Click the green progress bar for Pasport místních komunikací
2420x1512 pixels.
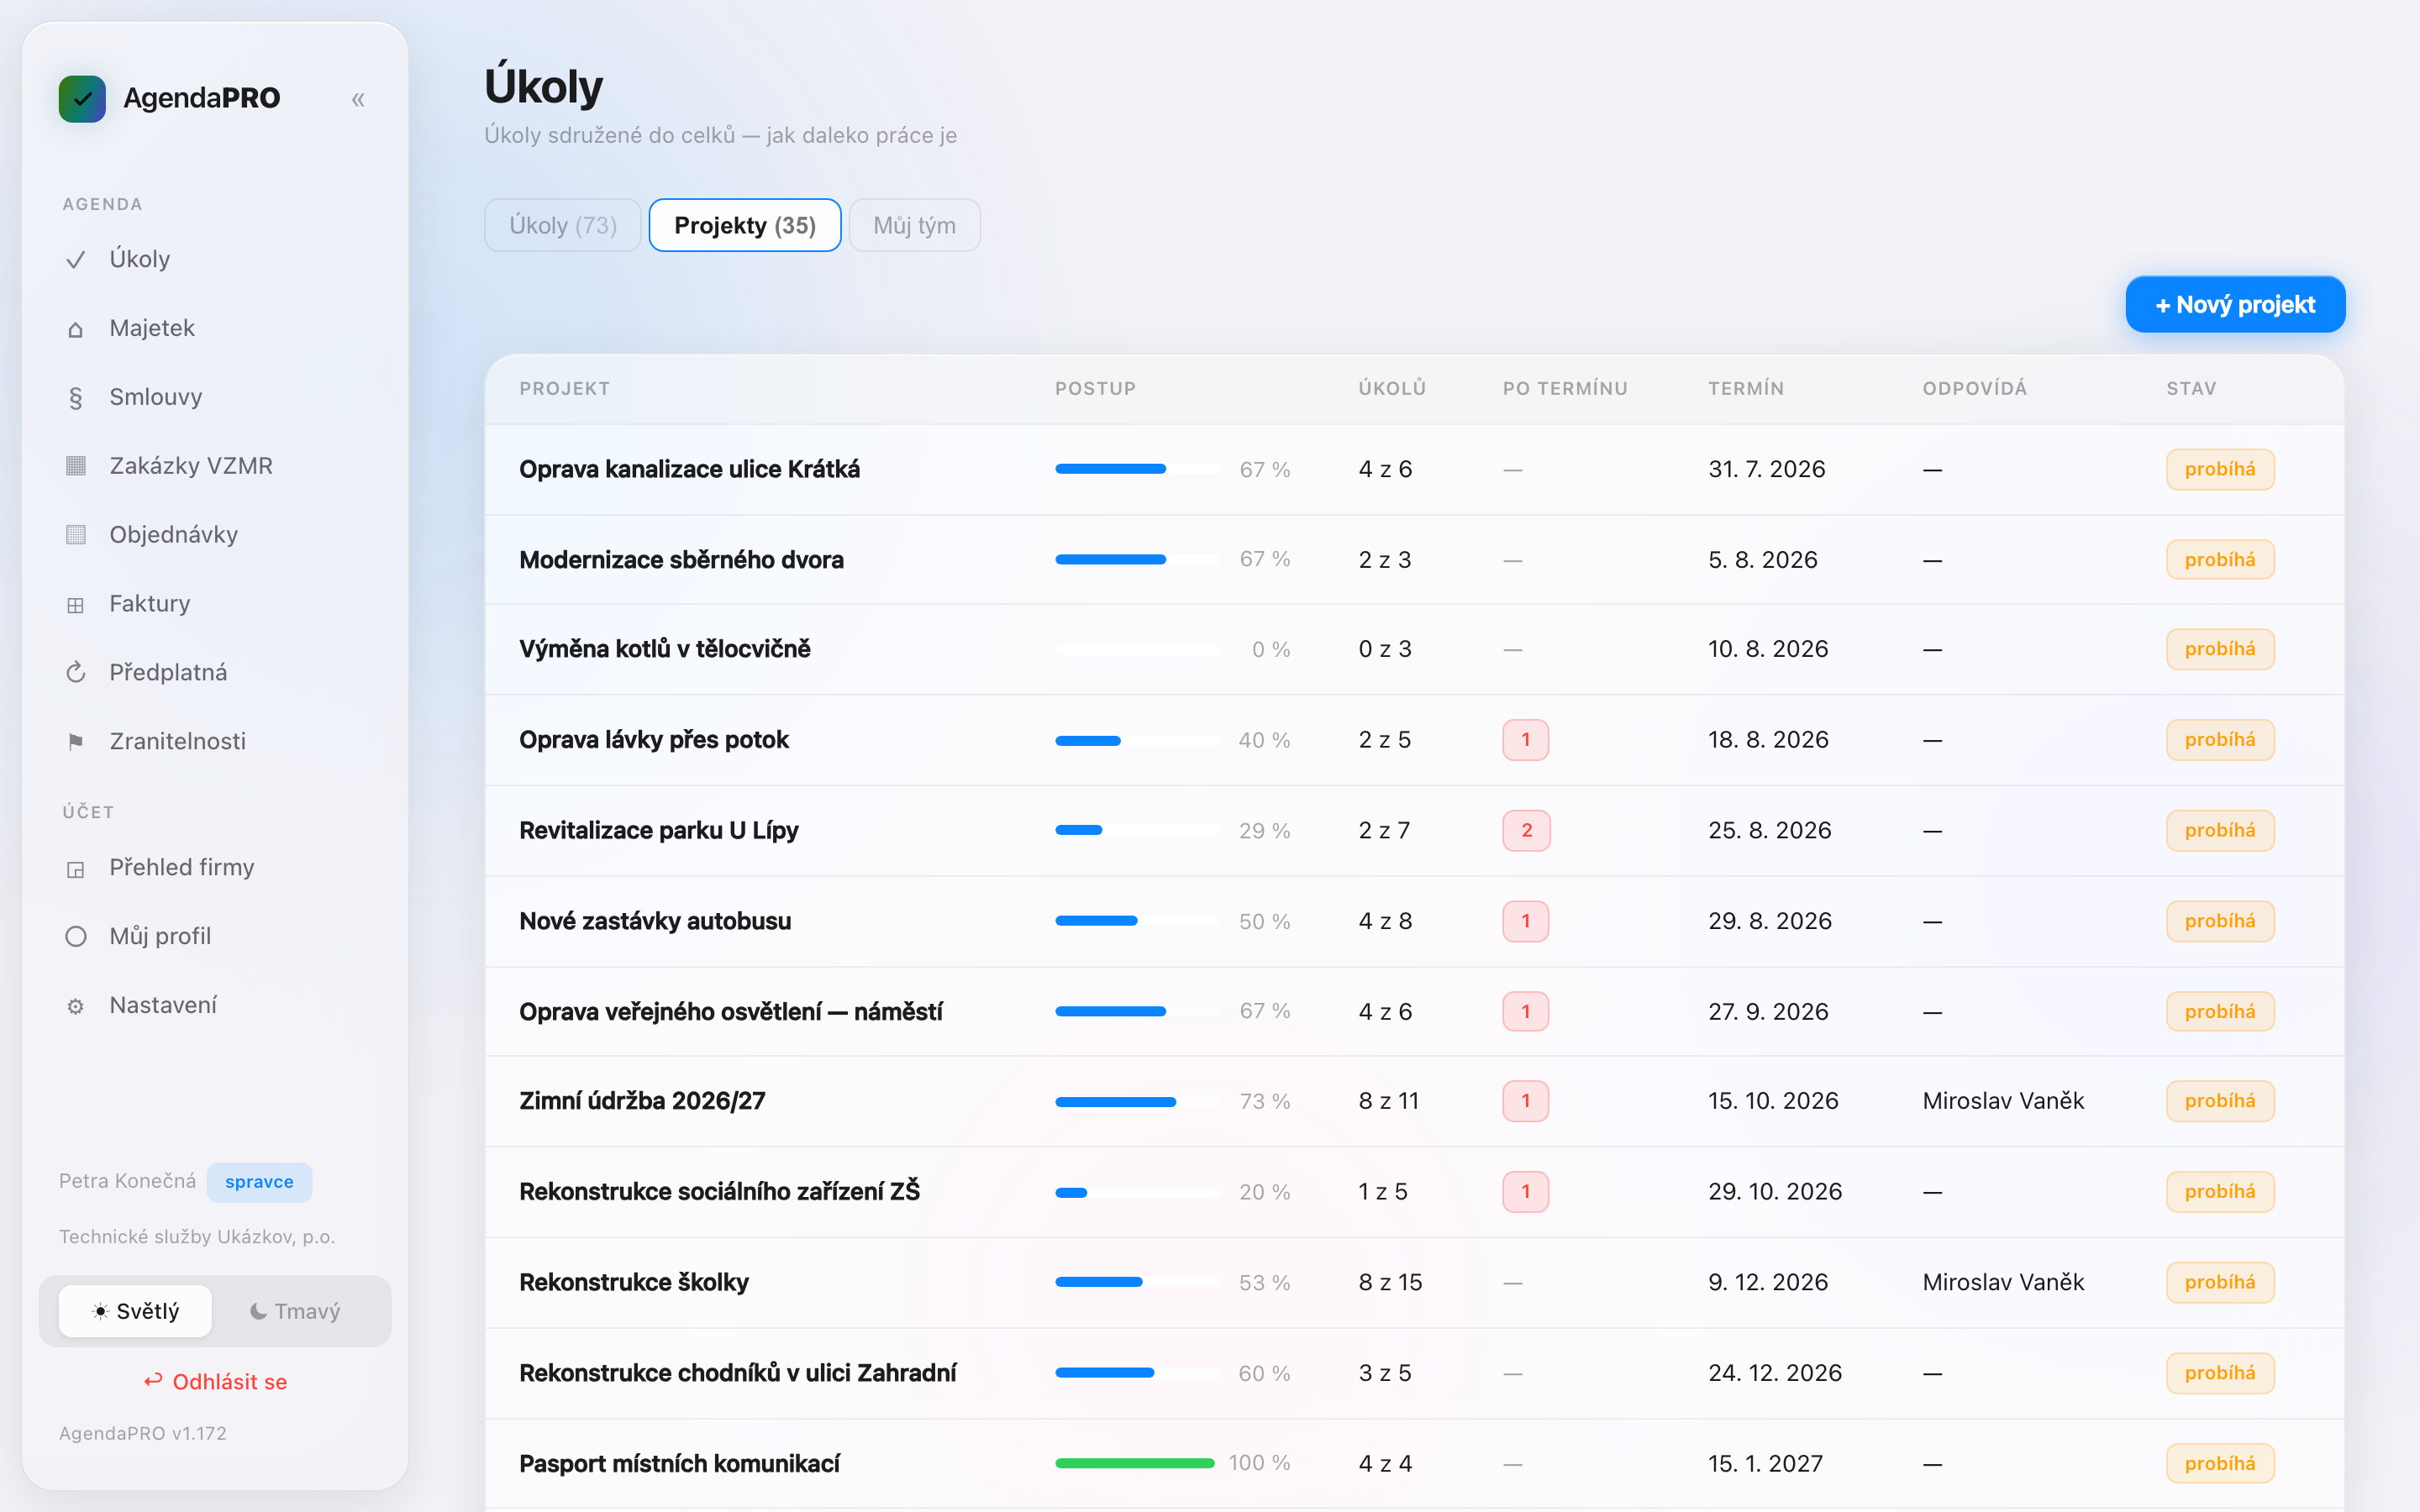[x=1137, y=1463]
